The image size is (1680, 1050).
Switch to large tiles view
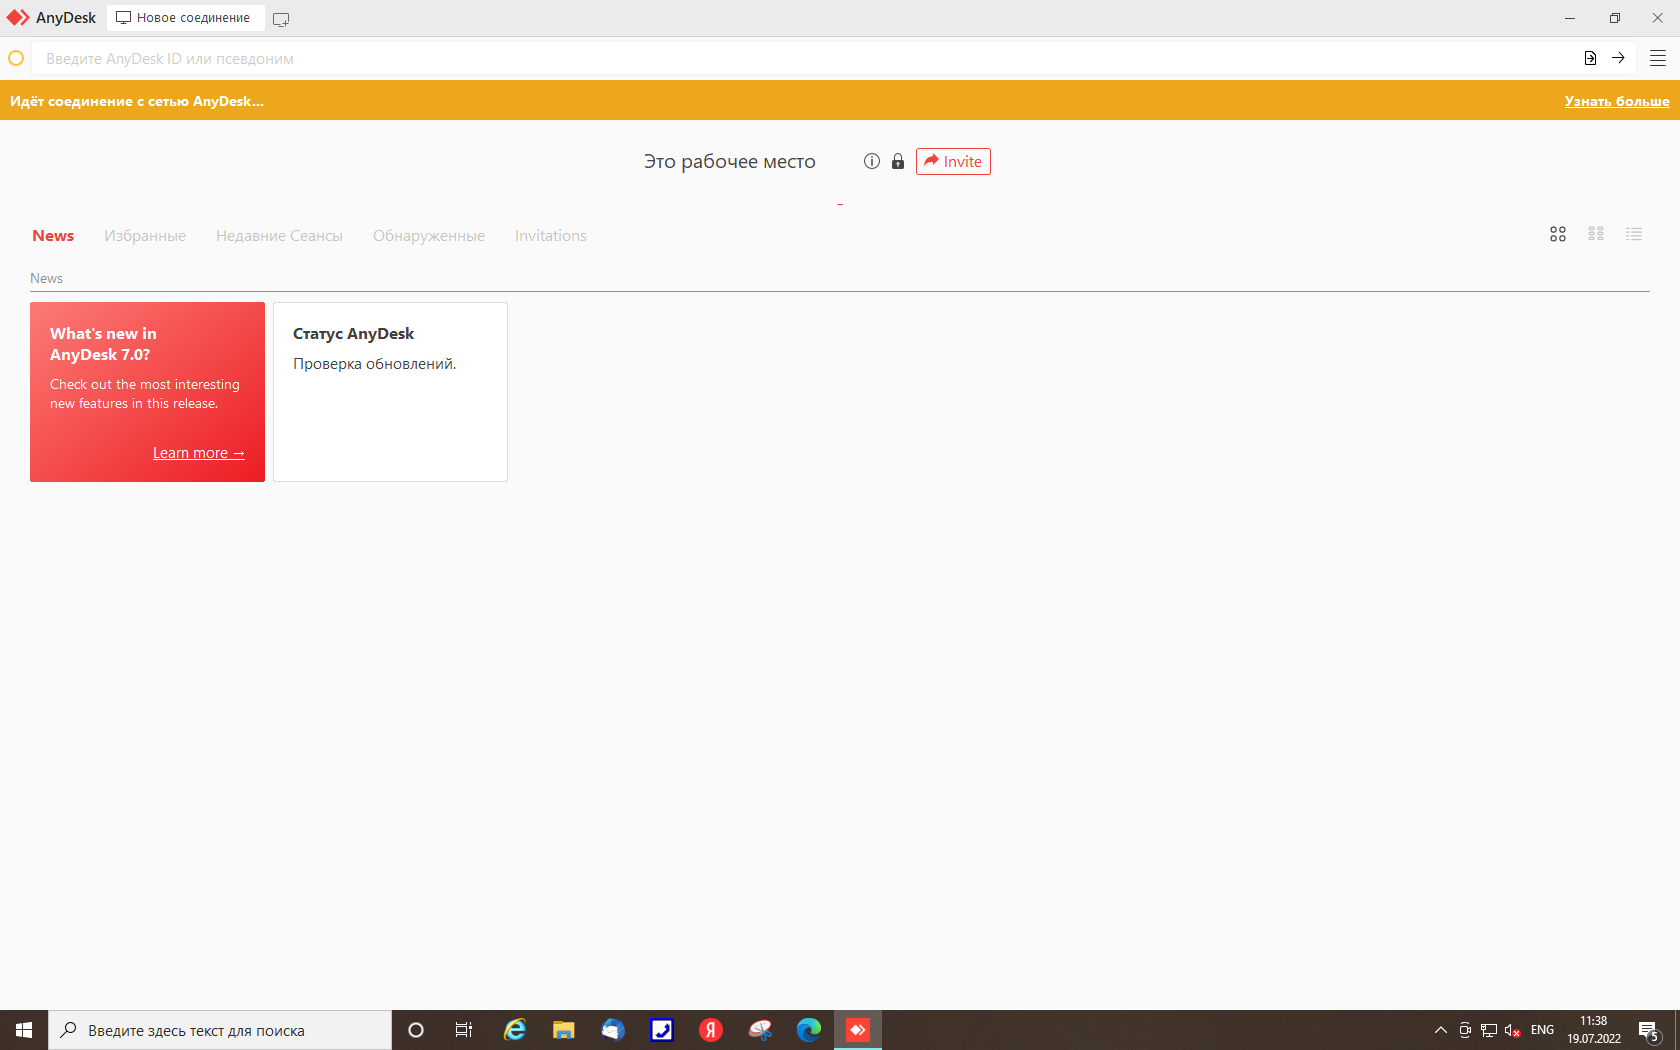point(1558,234)
